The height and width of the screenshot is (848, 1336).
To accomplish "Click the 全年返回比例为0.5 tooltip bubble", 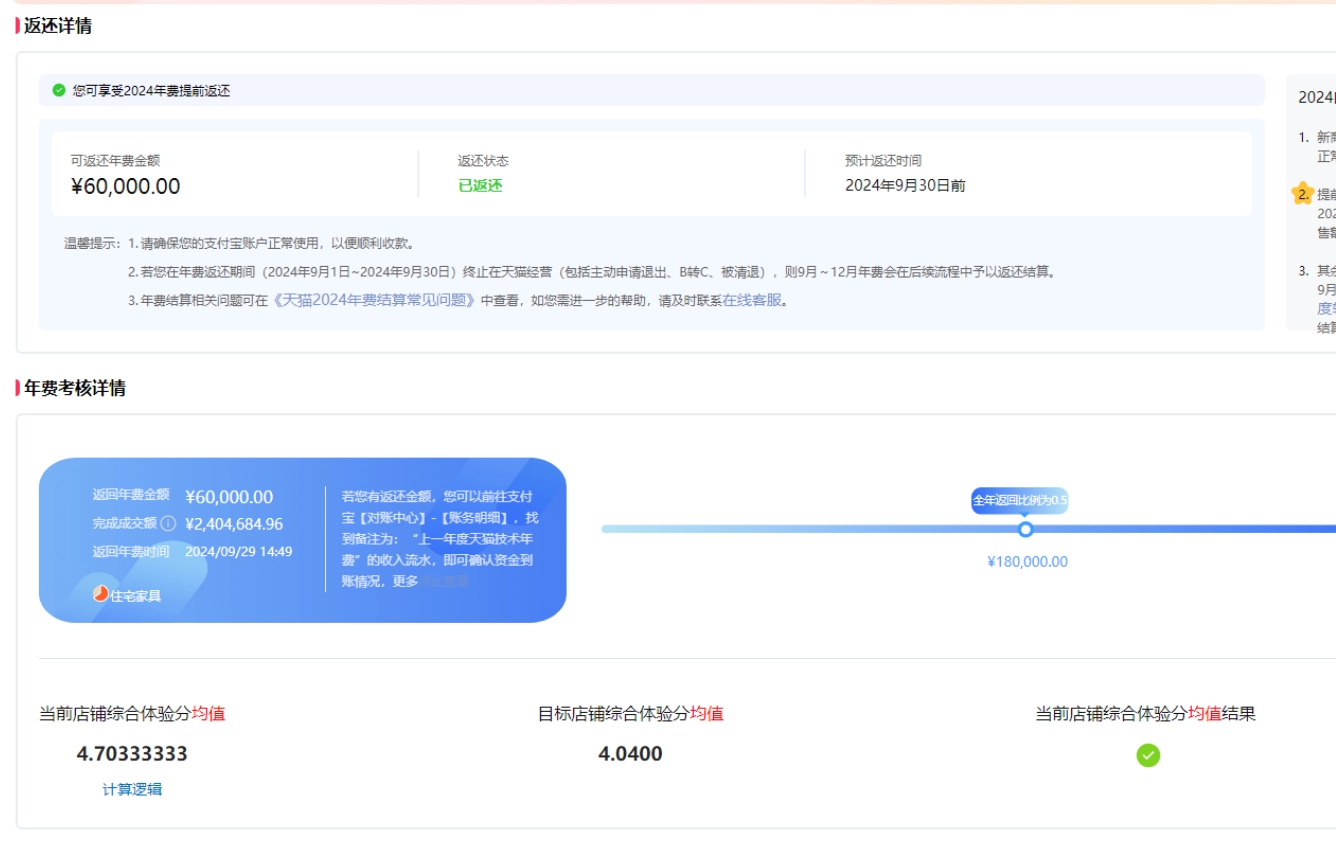I will (x=1020, y=500).
